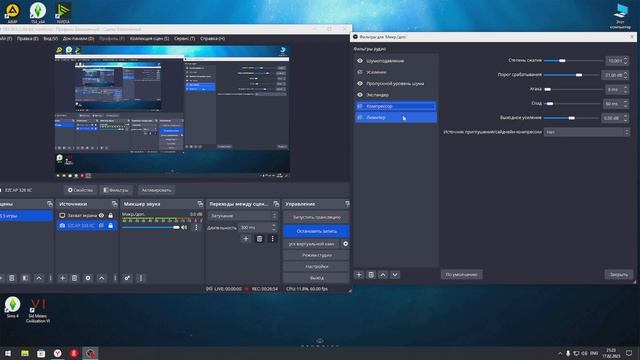Image resolution: width=640 pixels, height=360 pixels.
Task: Remove transition with trash icon
Action: click(x=259, y=239)
